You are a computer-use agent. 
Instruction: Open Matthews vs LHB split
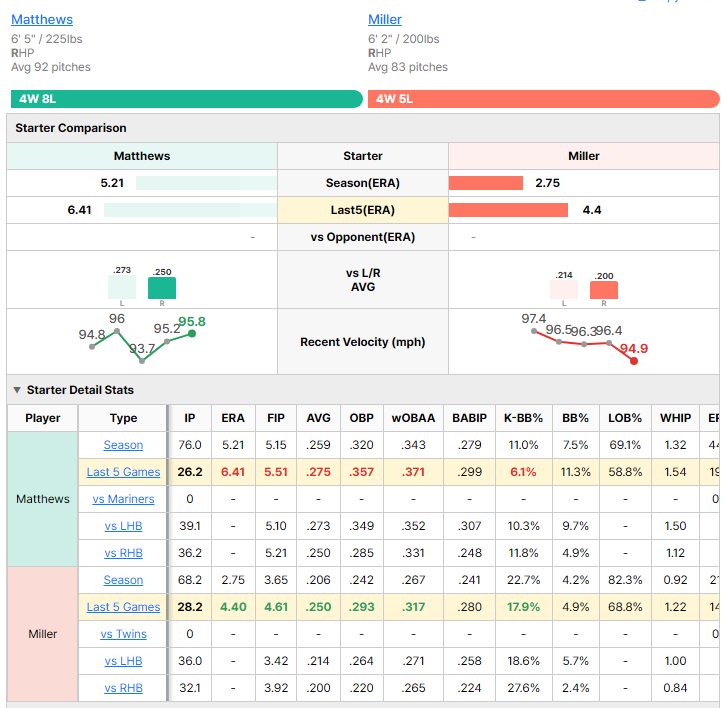(123, 526)
